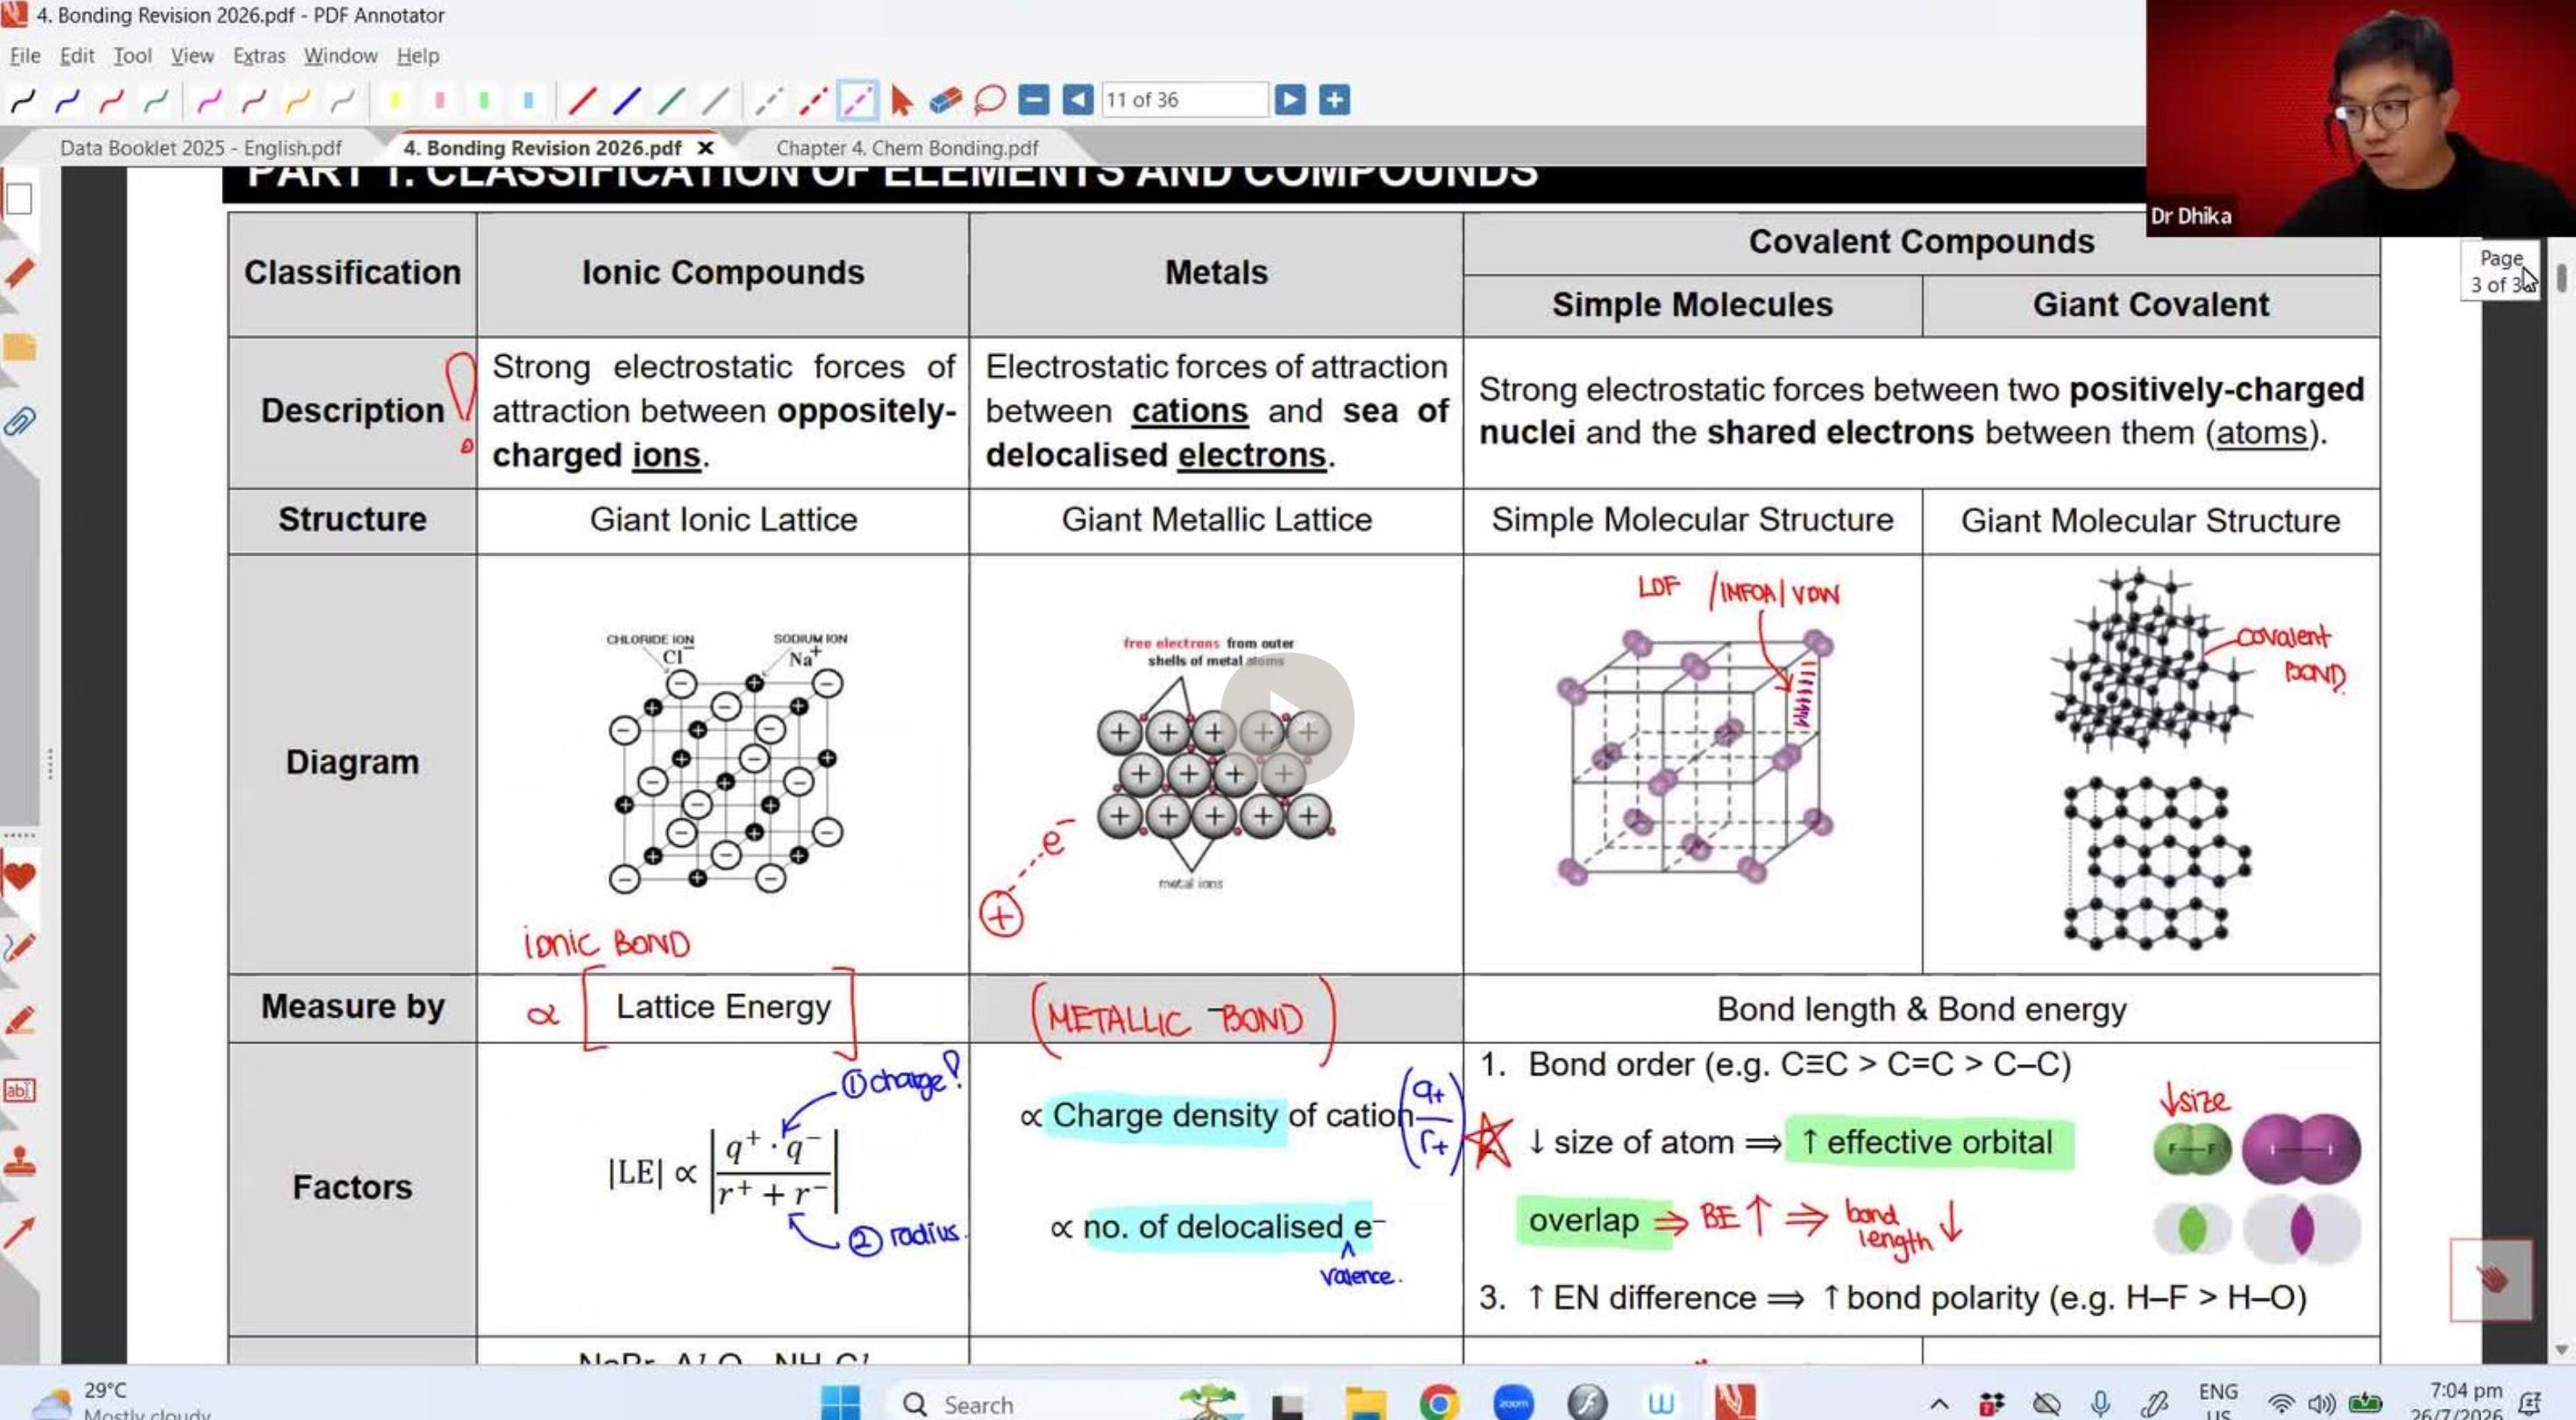Pick the lasso selection tool
Screen dimensions: 2576x1420
[989, 100]
